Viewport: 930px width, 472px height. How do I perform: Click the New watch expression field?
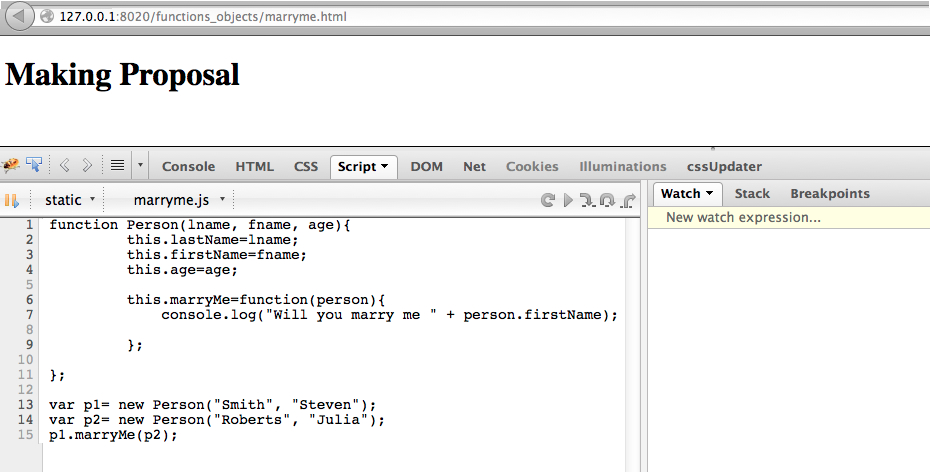[743, 217]
